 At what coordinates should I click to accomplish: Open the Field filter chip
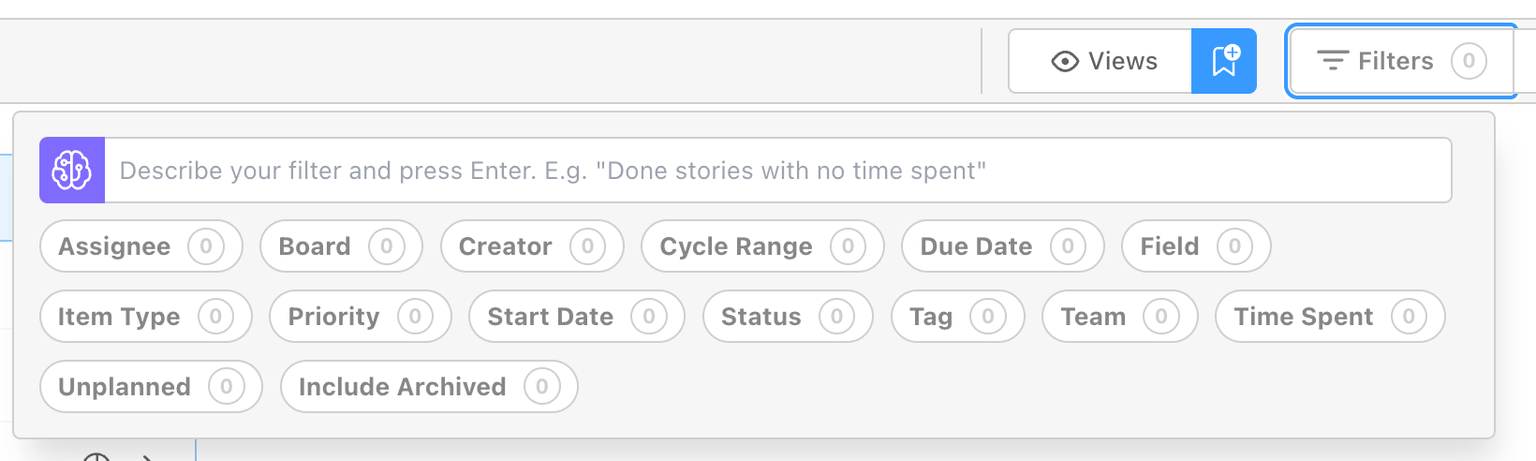[x=1196, y=246]
